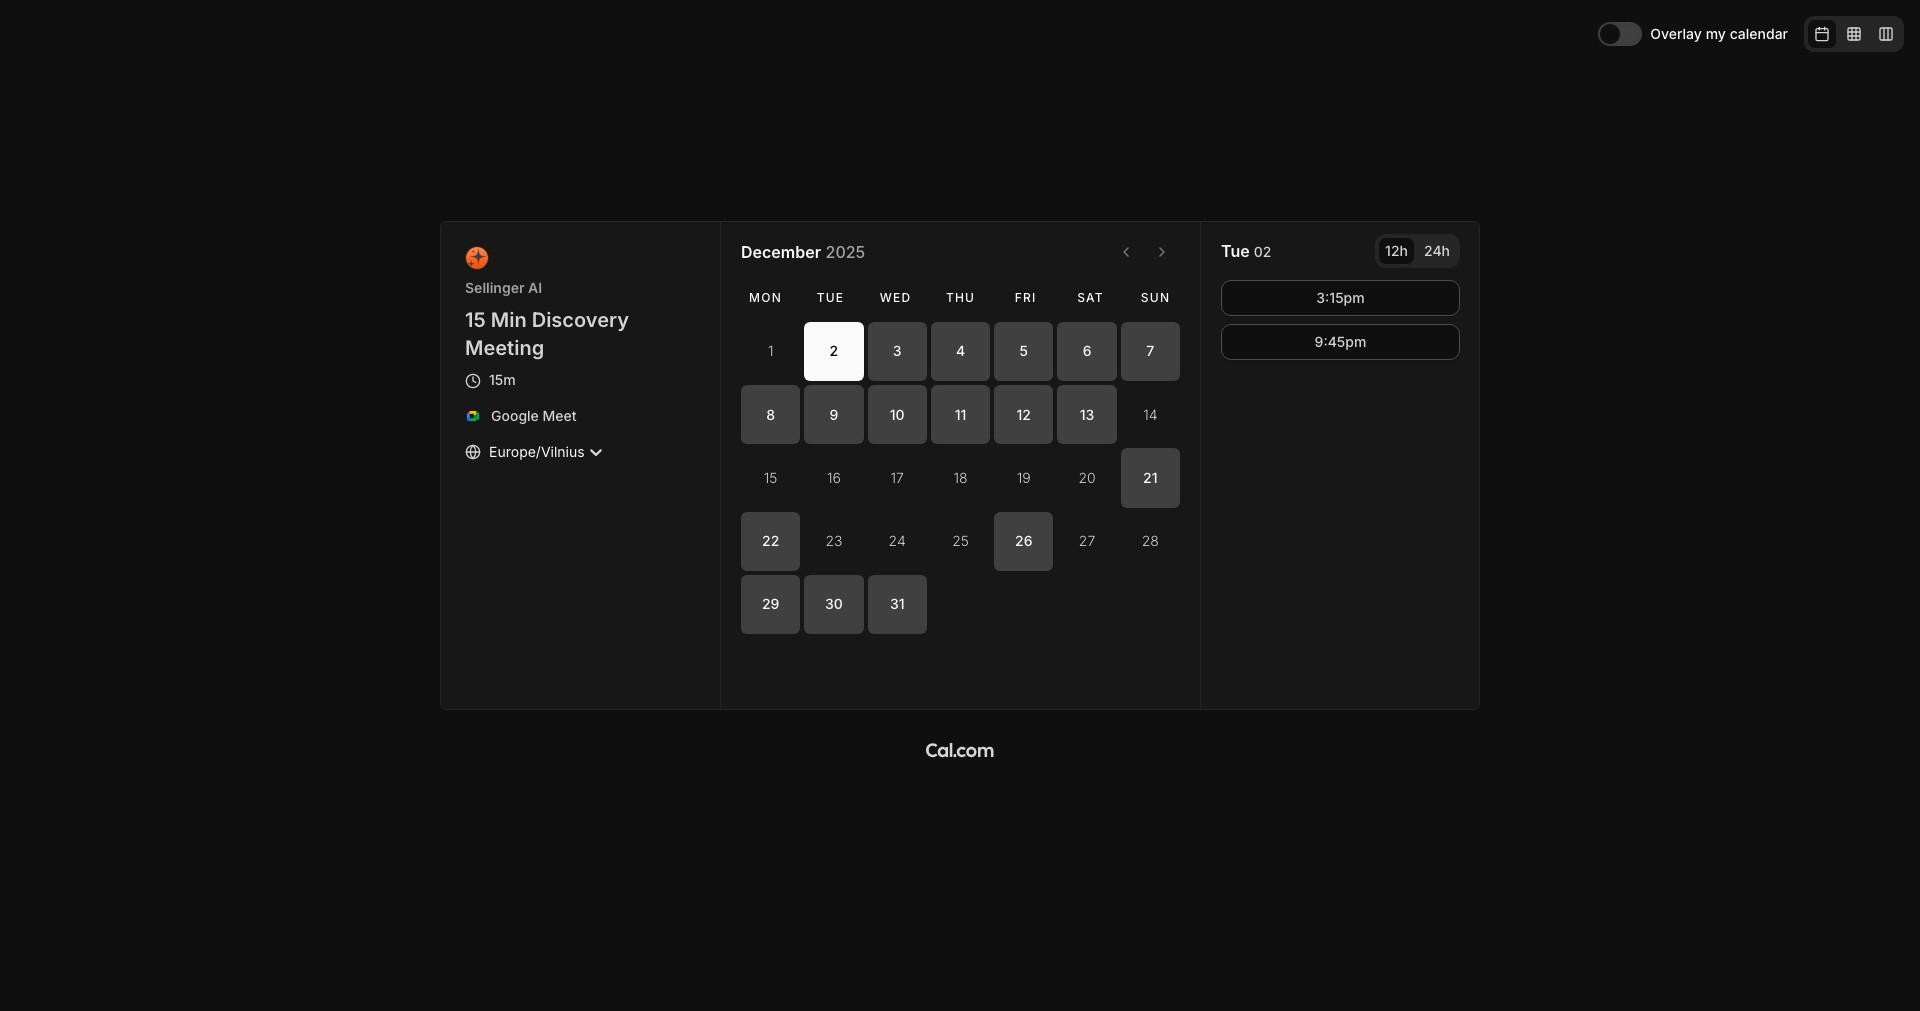Click the SUN weekday header
The height and width of the screenshot is (1011, 1920).
(1155, 298)
